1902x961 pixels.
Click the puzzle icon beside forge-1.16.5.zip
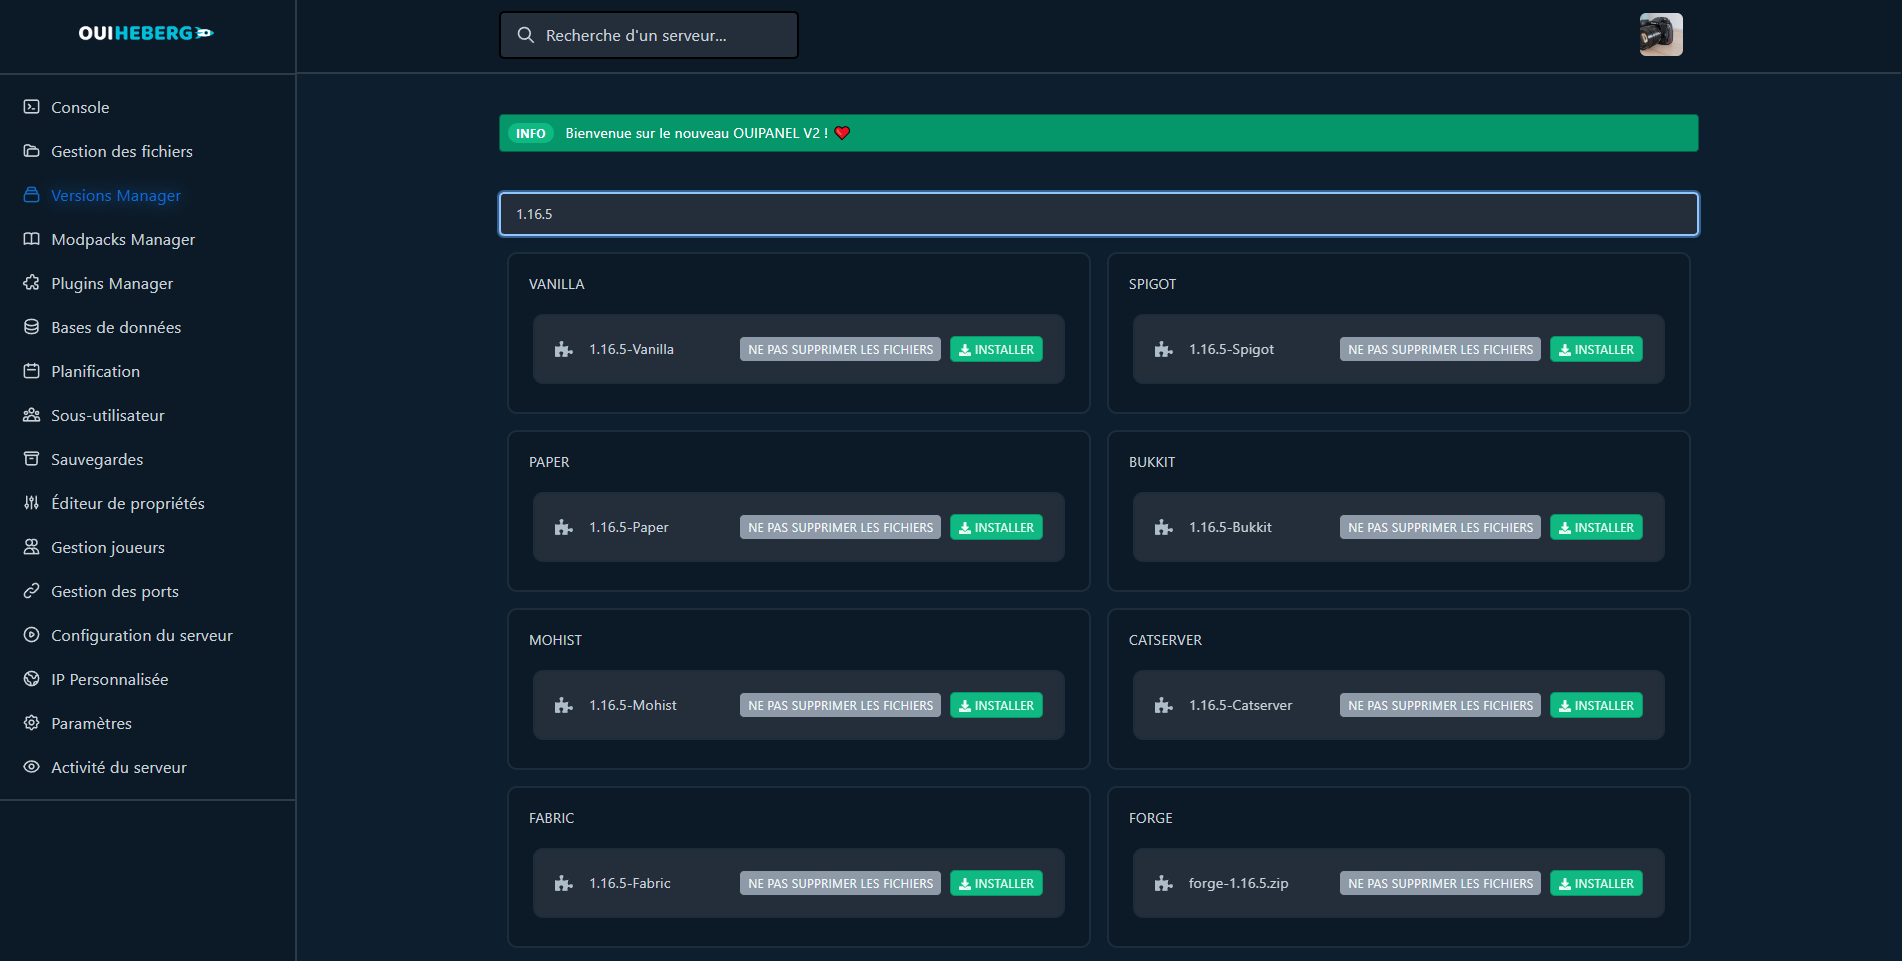[x=1164, y=883]
